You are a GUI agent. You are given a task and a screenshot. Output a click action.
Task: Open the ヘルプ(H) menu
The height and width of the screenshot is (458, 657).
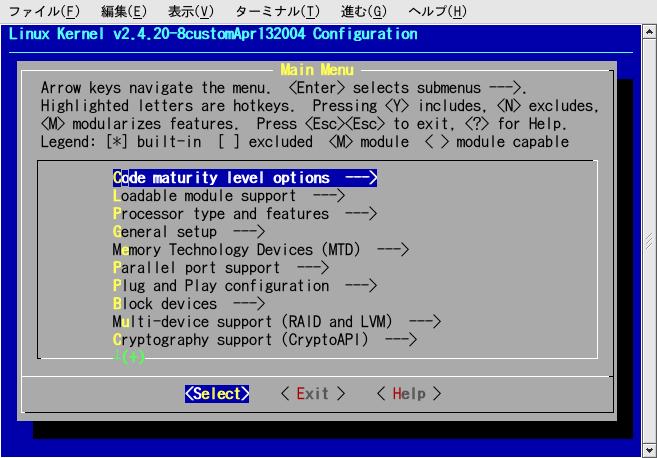(x=437, y=11)
